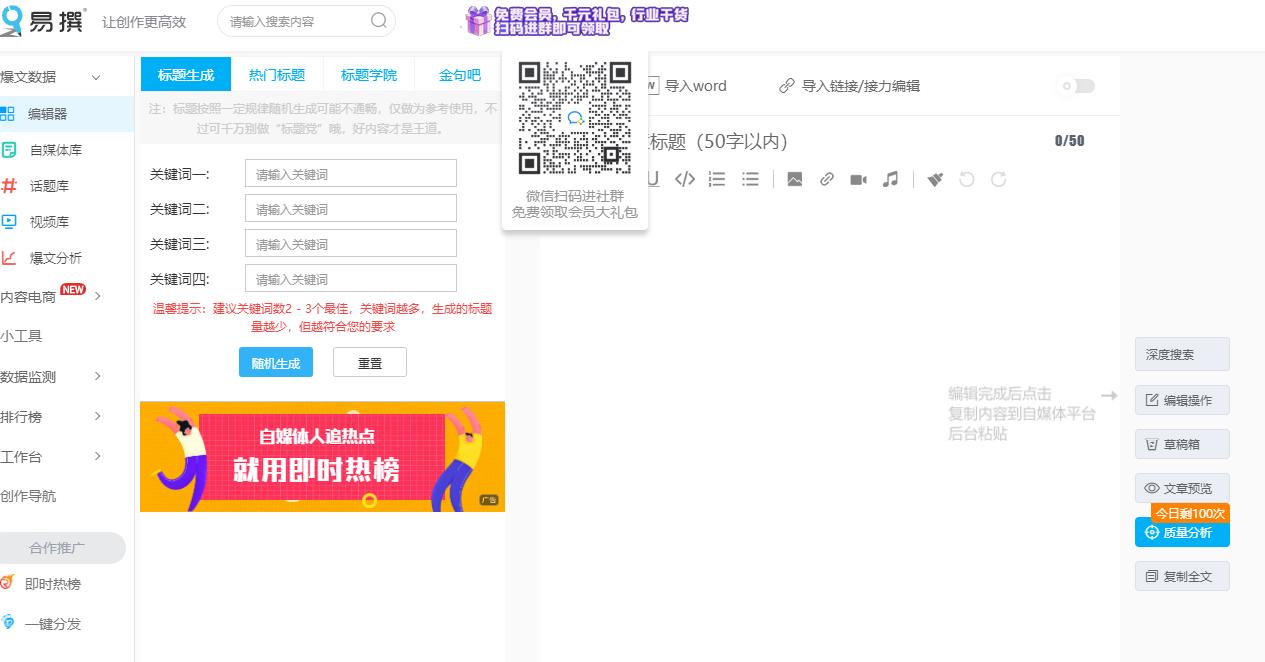
Task: Run 质量分析 from the right panel
Action: coord(1182,532)
